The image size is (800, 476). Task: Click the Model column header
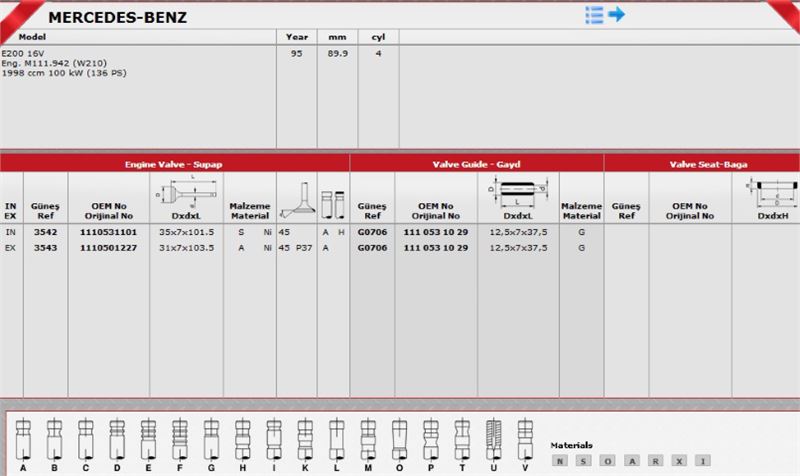coord(32,37)
